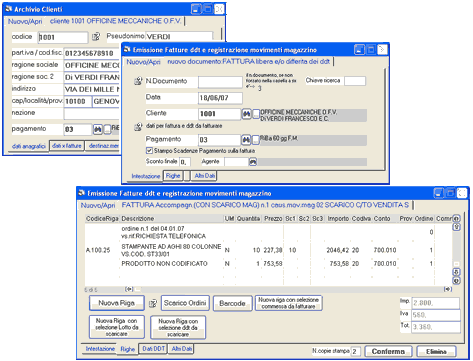Switch to 'dati anagrafici' tab
The width and height of the screenshot is (473, 361).
pos(29,146)
